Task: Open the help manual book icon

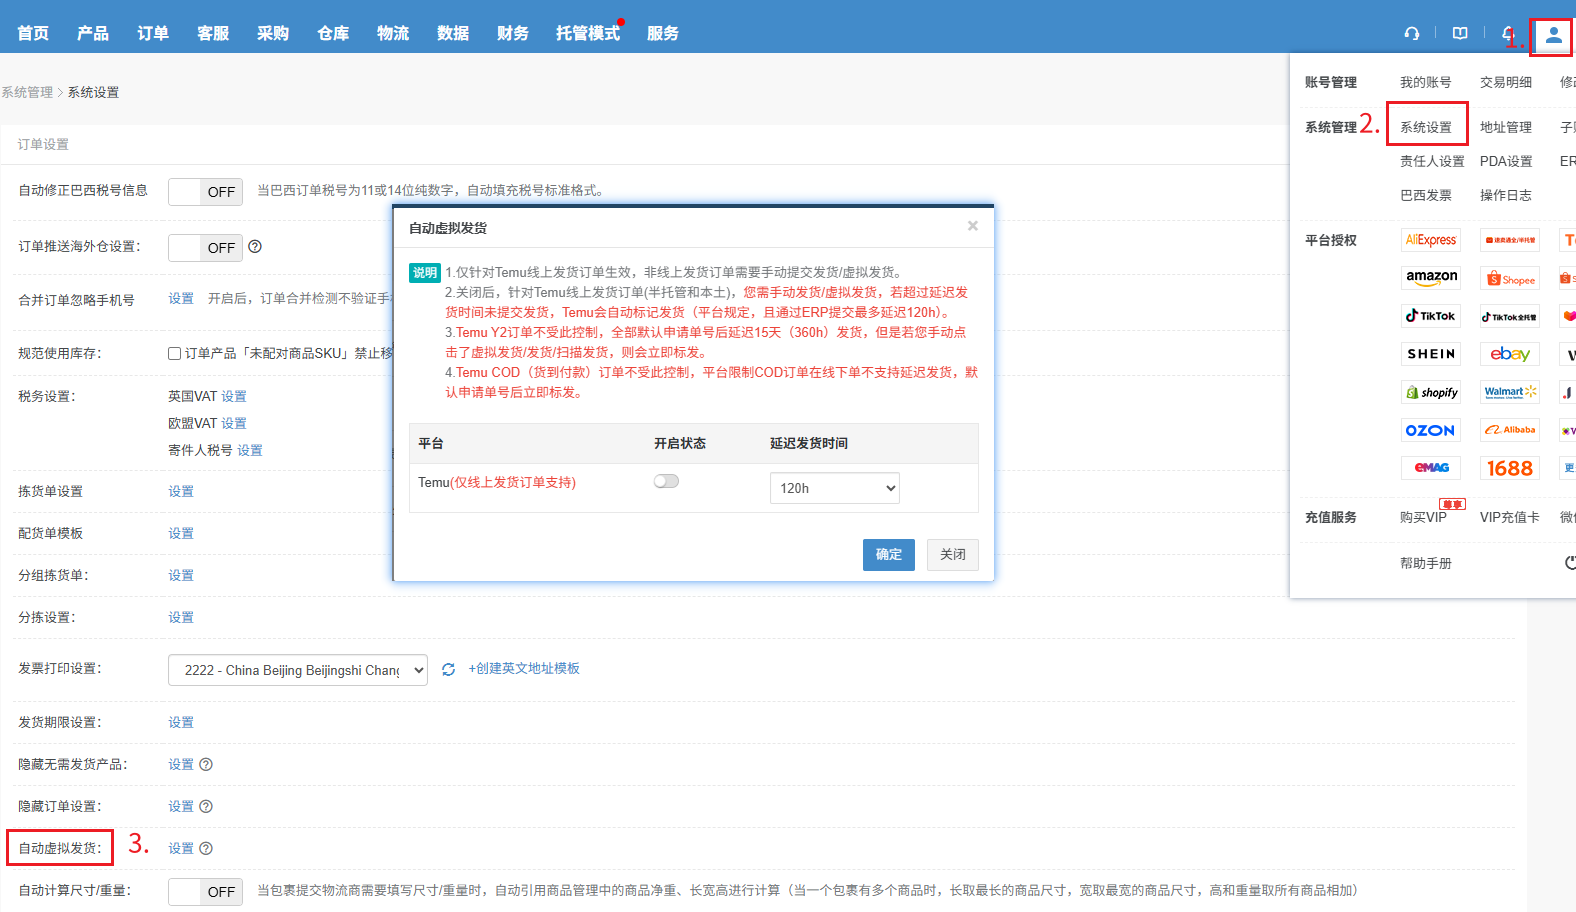Action: coord(1460,33)
